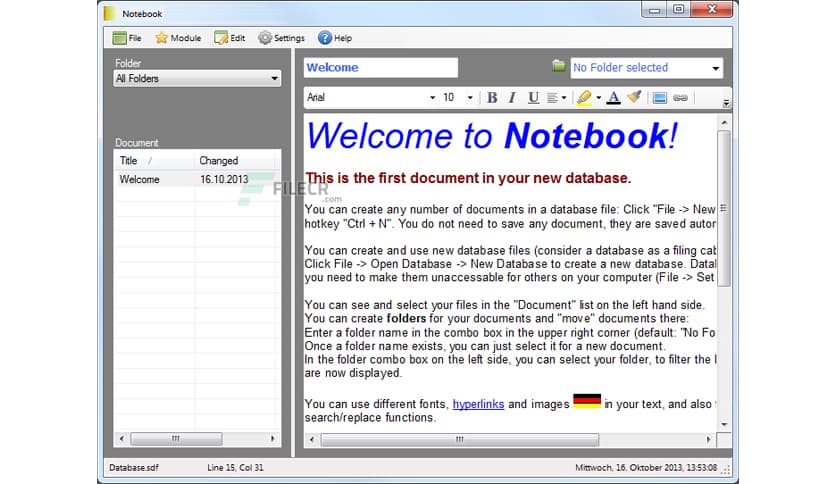Click the Line 15, Col 31 status text
The width and height of the screenshot is (836, 484).
[x=235, y=467]
